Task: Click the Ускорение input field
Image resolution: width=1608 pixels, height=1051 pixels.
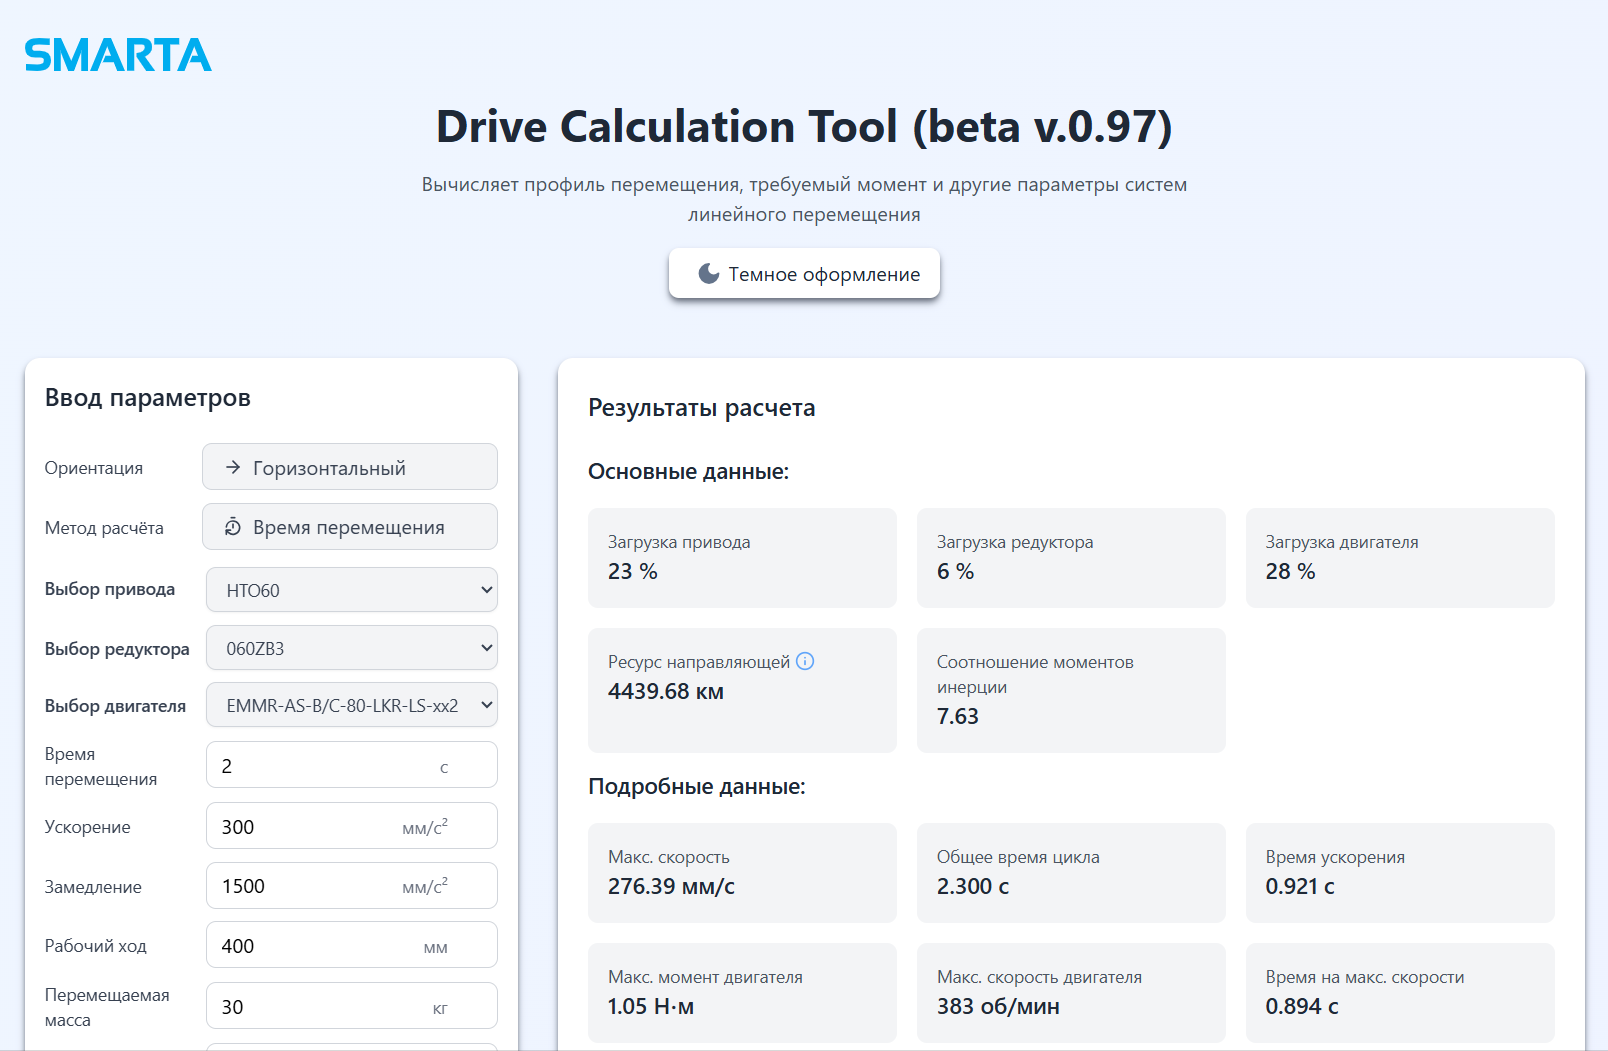Action: coord(305,827)
